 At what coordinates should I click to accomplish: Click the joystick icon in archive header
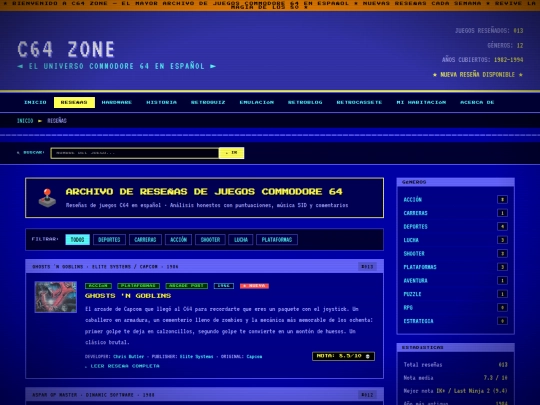tap(47, 198)
